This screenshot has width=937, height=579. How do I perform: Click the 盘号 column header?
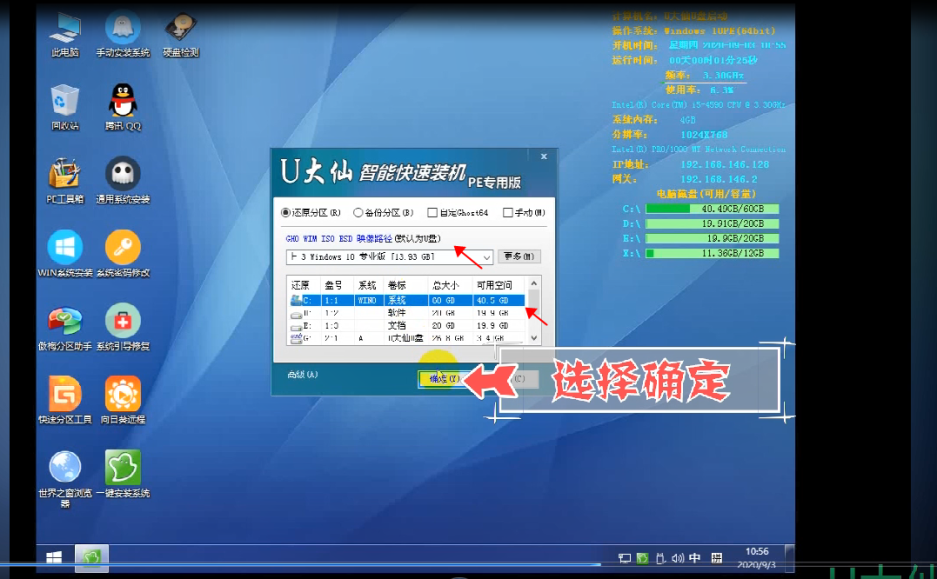(336, 285)
